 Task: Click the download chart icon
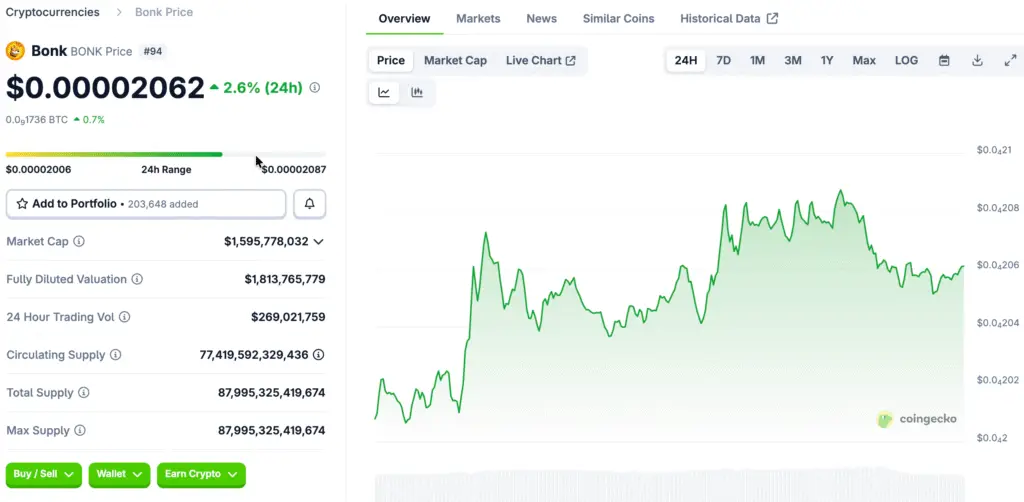pyautogui.click(x=977, y=61)
